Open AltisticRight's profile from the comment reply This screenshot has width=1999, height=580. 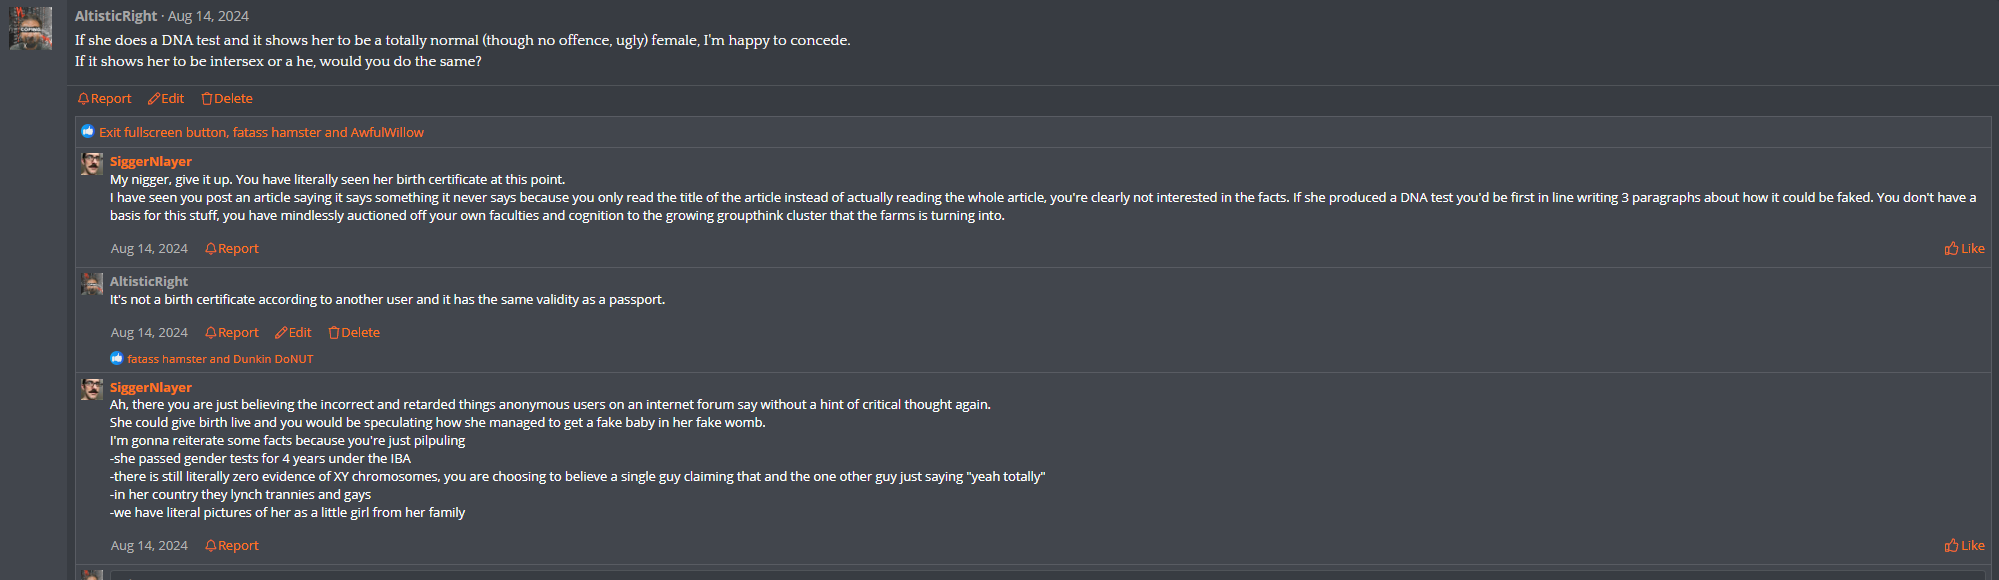pyautogui.click(x=149, y=282)
